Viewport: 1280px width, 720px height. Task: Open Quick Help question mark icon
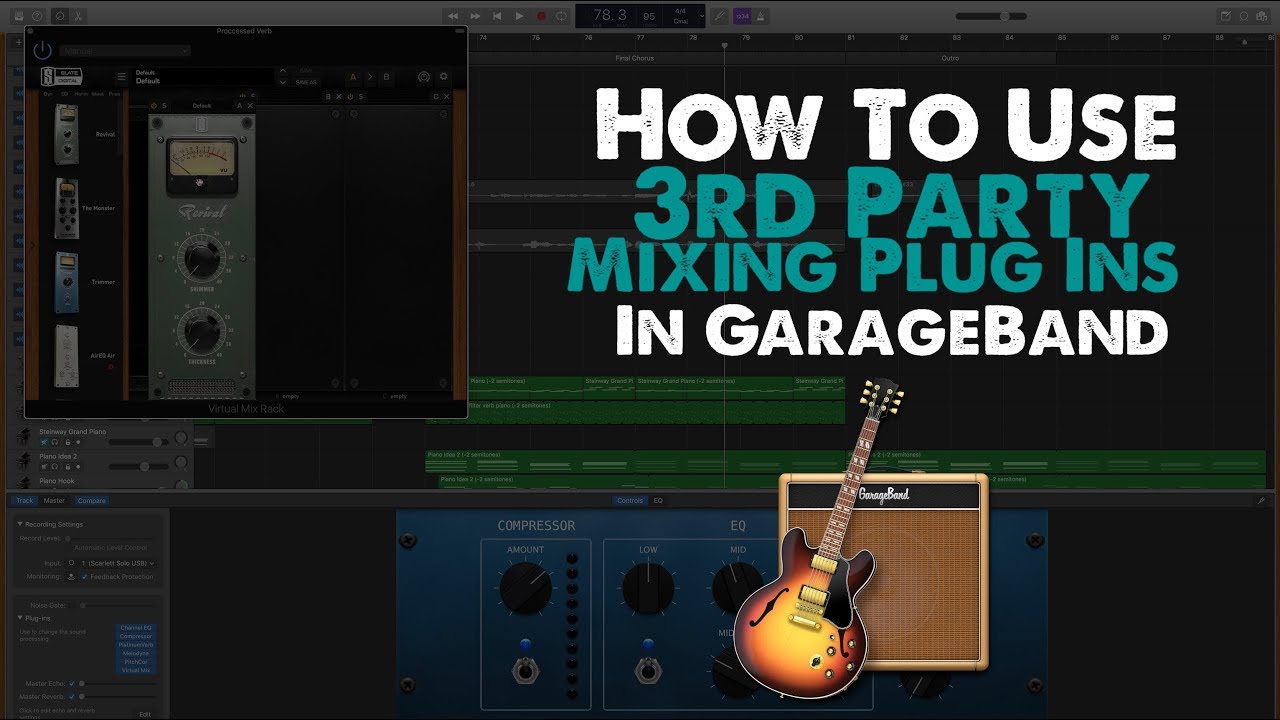click(38, 16)
